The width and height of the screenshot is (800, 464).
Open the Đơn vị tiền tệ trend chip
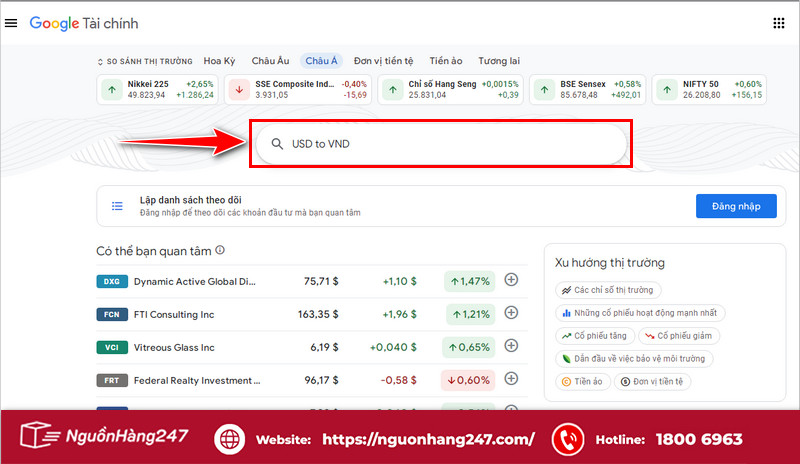tap(653, 381)
